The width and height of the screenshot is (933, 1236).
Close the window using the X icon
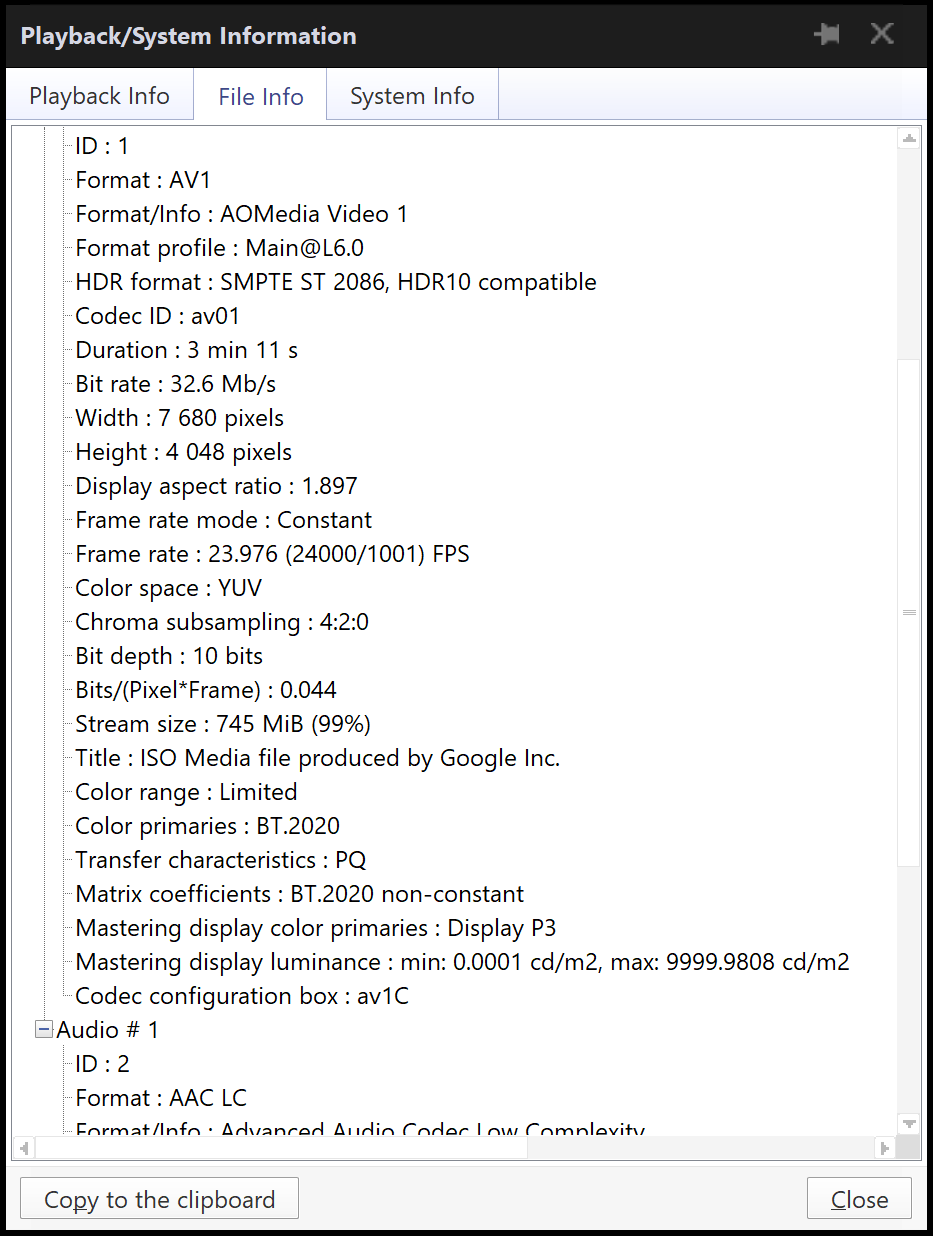click(882, 34)
